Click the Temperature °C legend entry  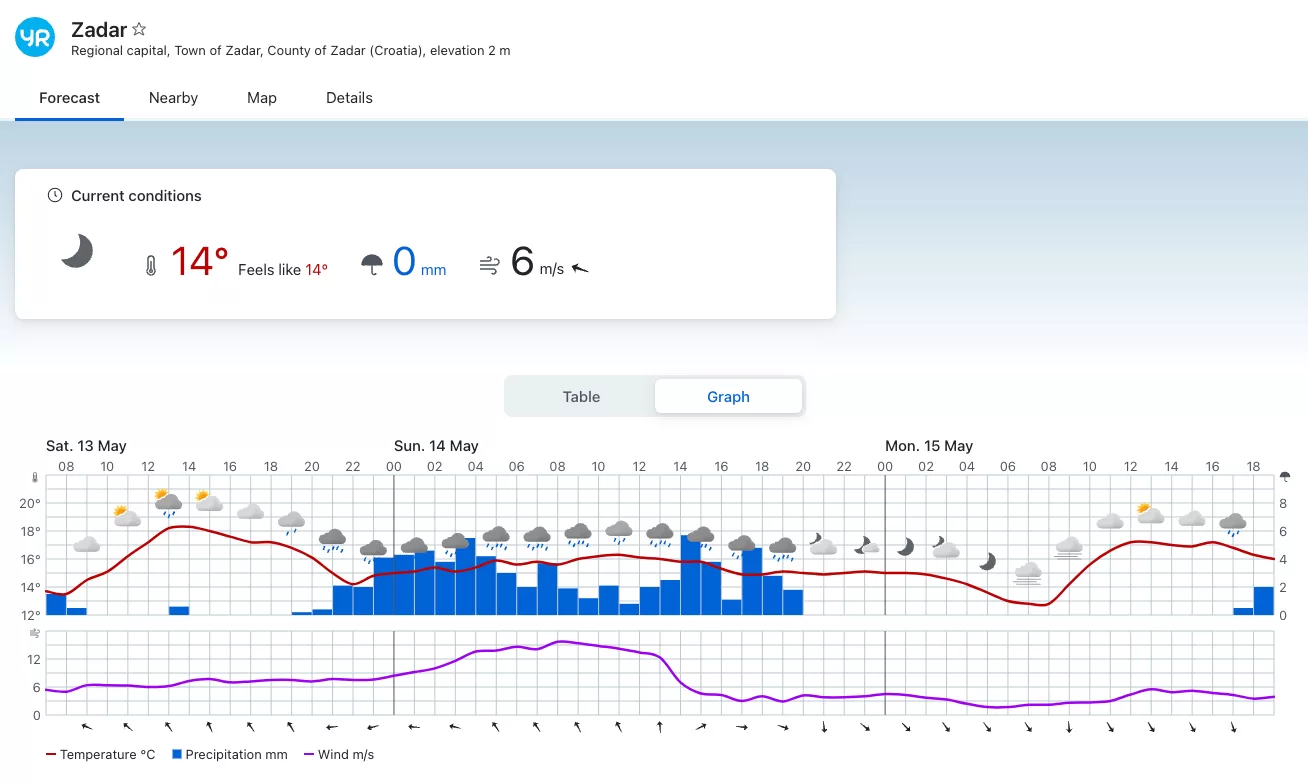click(x=101, y=755)
